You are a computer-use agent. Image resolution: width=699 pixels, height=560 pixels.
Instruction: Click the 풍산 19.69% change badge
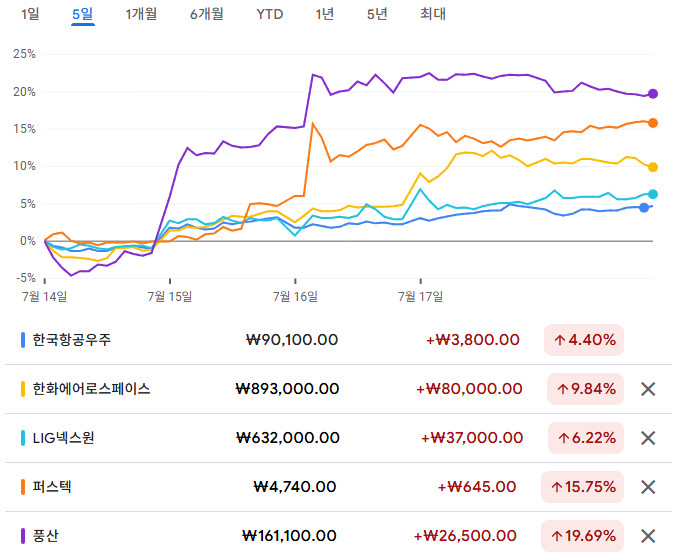point(583,536)
